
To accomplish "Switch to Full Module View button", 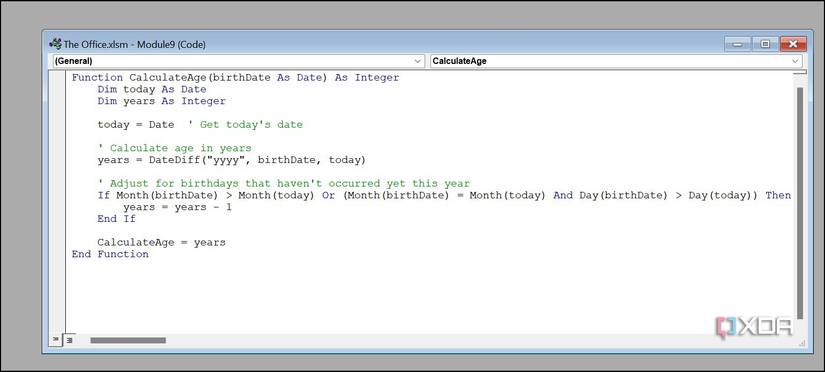I will 69,340.
